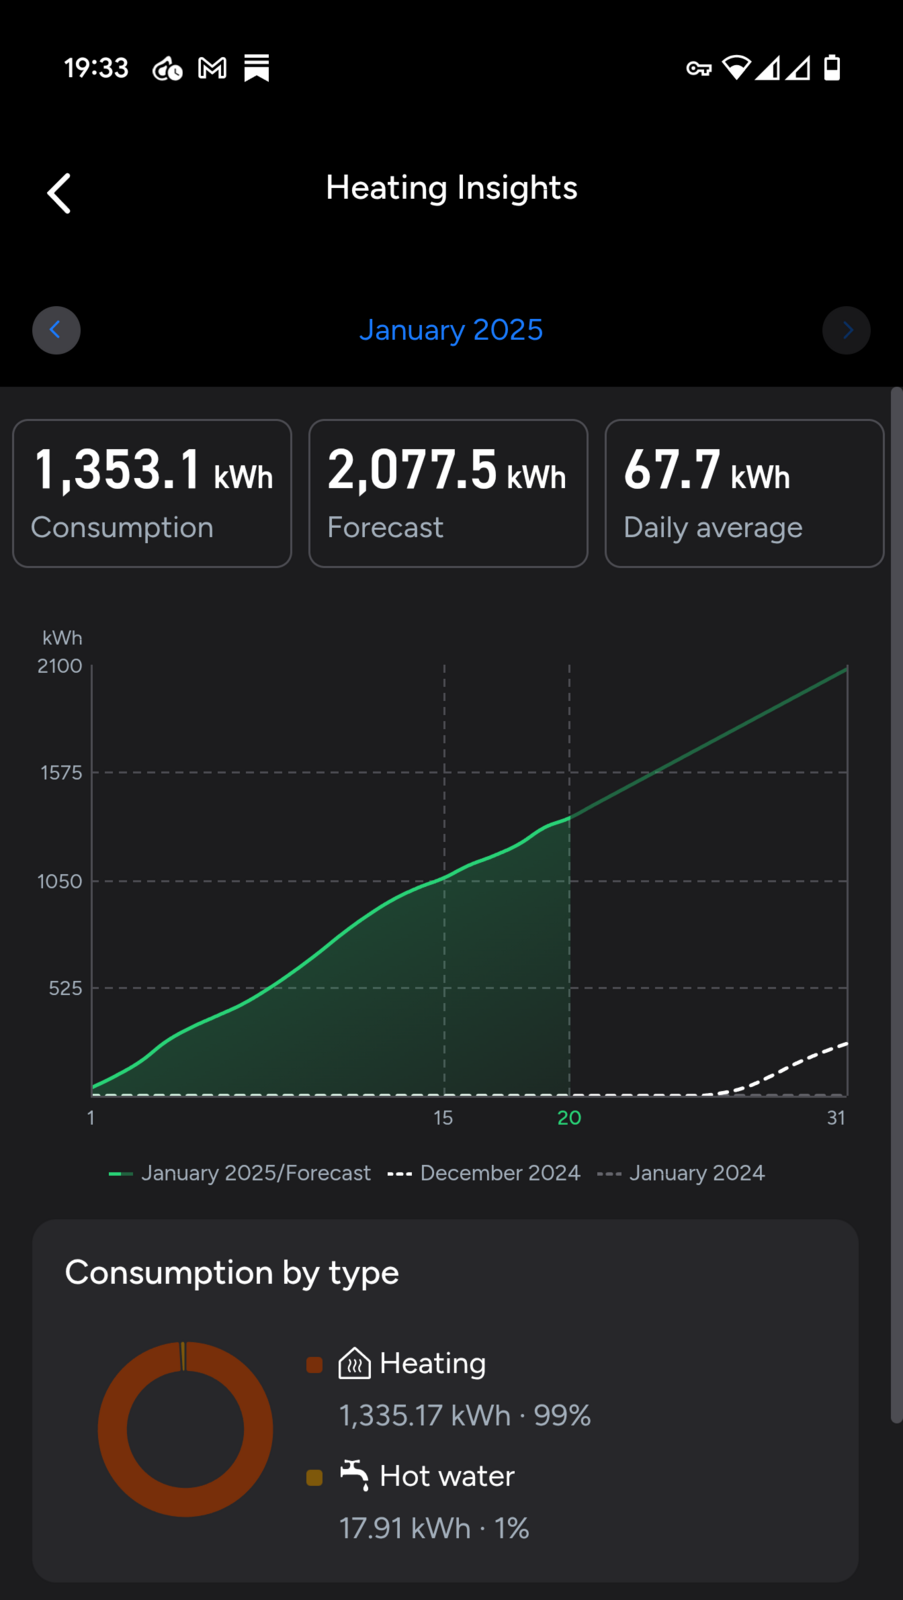Click the orange Heating color swatch
This screenshot has width=903, height=1600.
click(x=314, y=1365)
